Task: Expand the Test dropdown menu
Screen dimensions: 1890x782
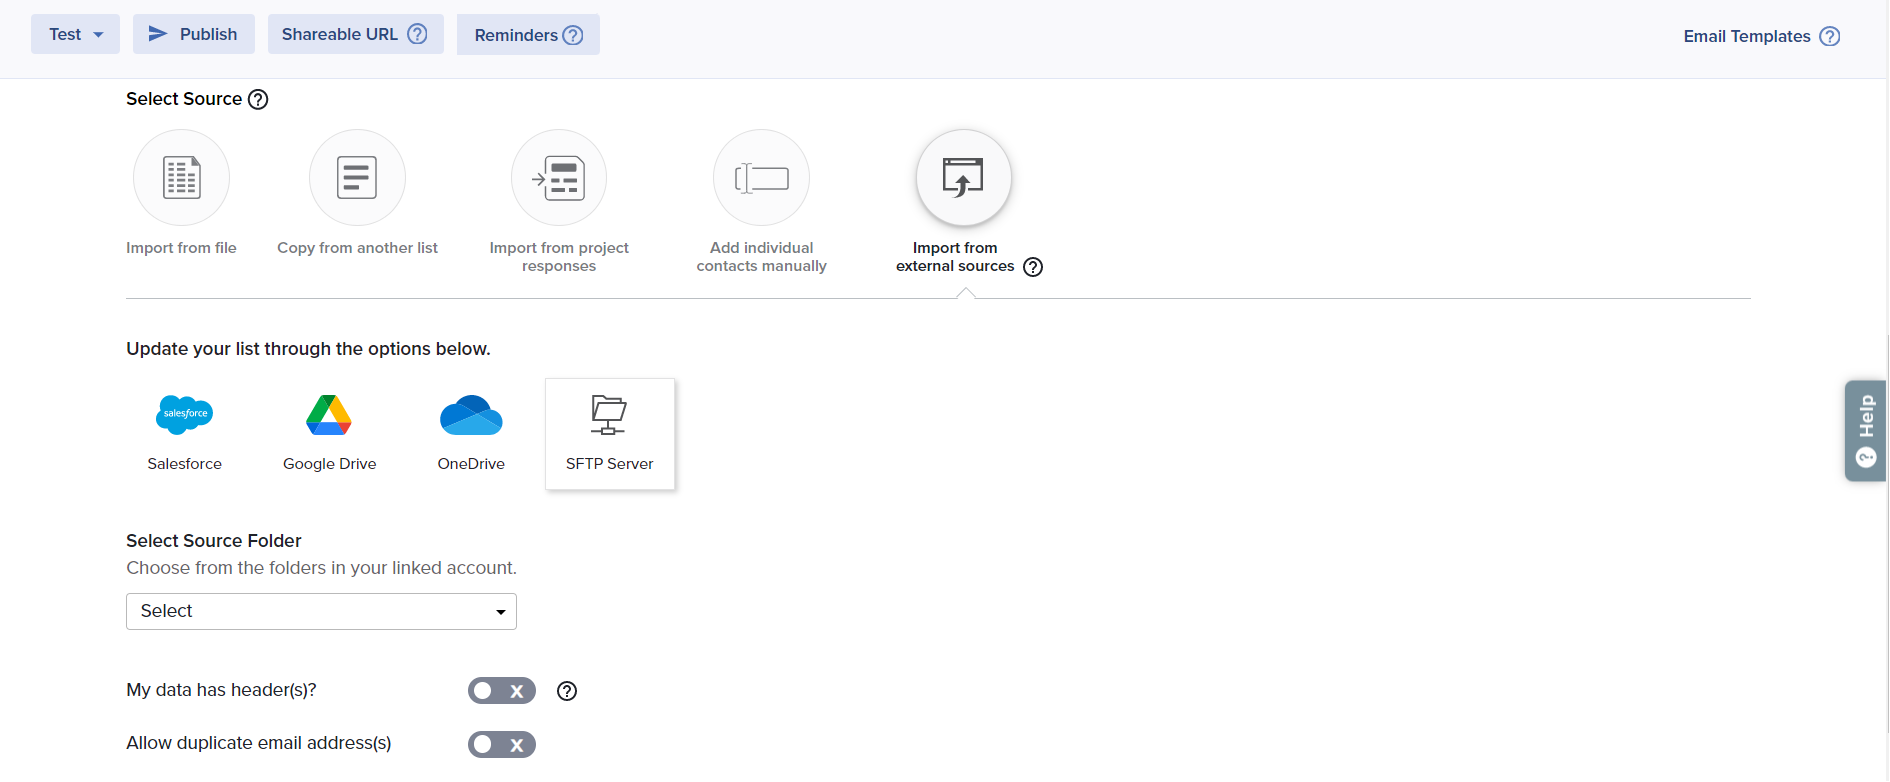Action: pyautogui.click(x=75, y=34)
